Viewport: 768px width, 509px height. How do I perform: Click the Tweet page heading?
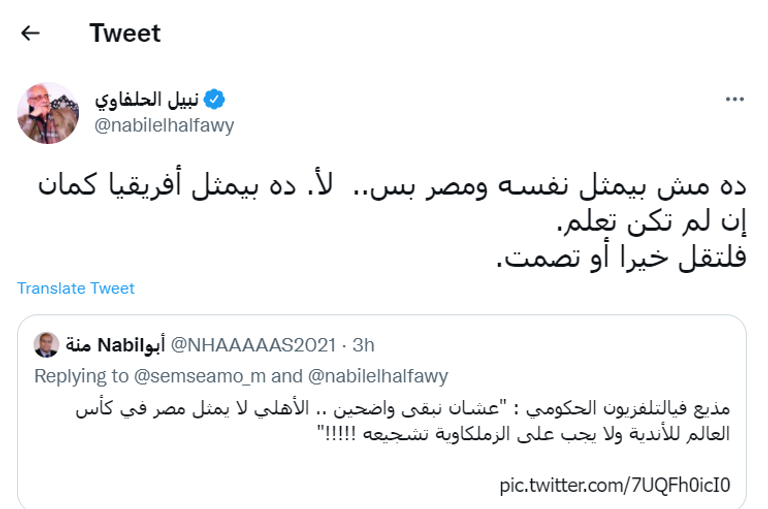(125, 33)
